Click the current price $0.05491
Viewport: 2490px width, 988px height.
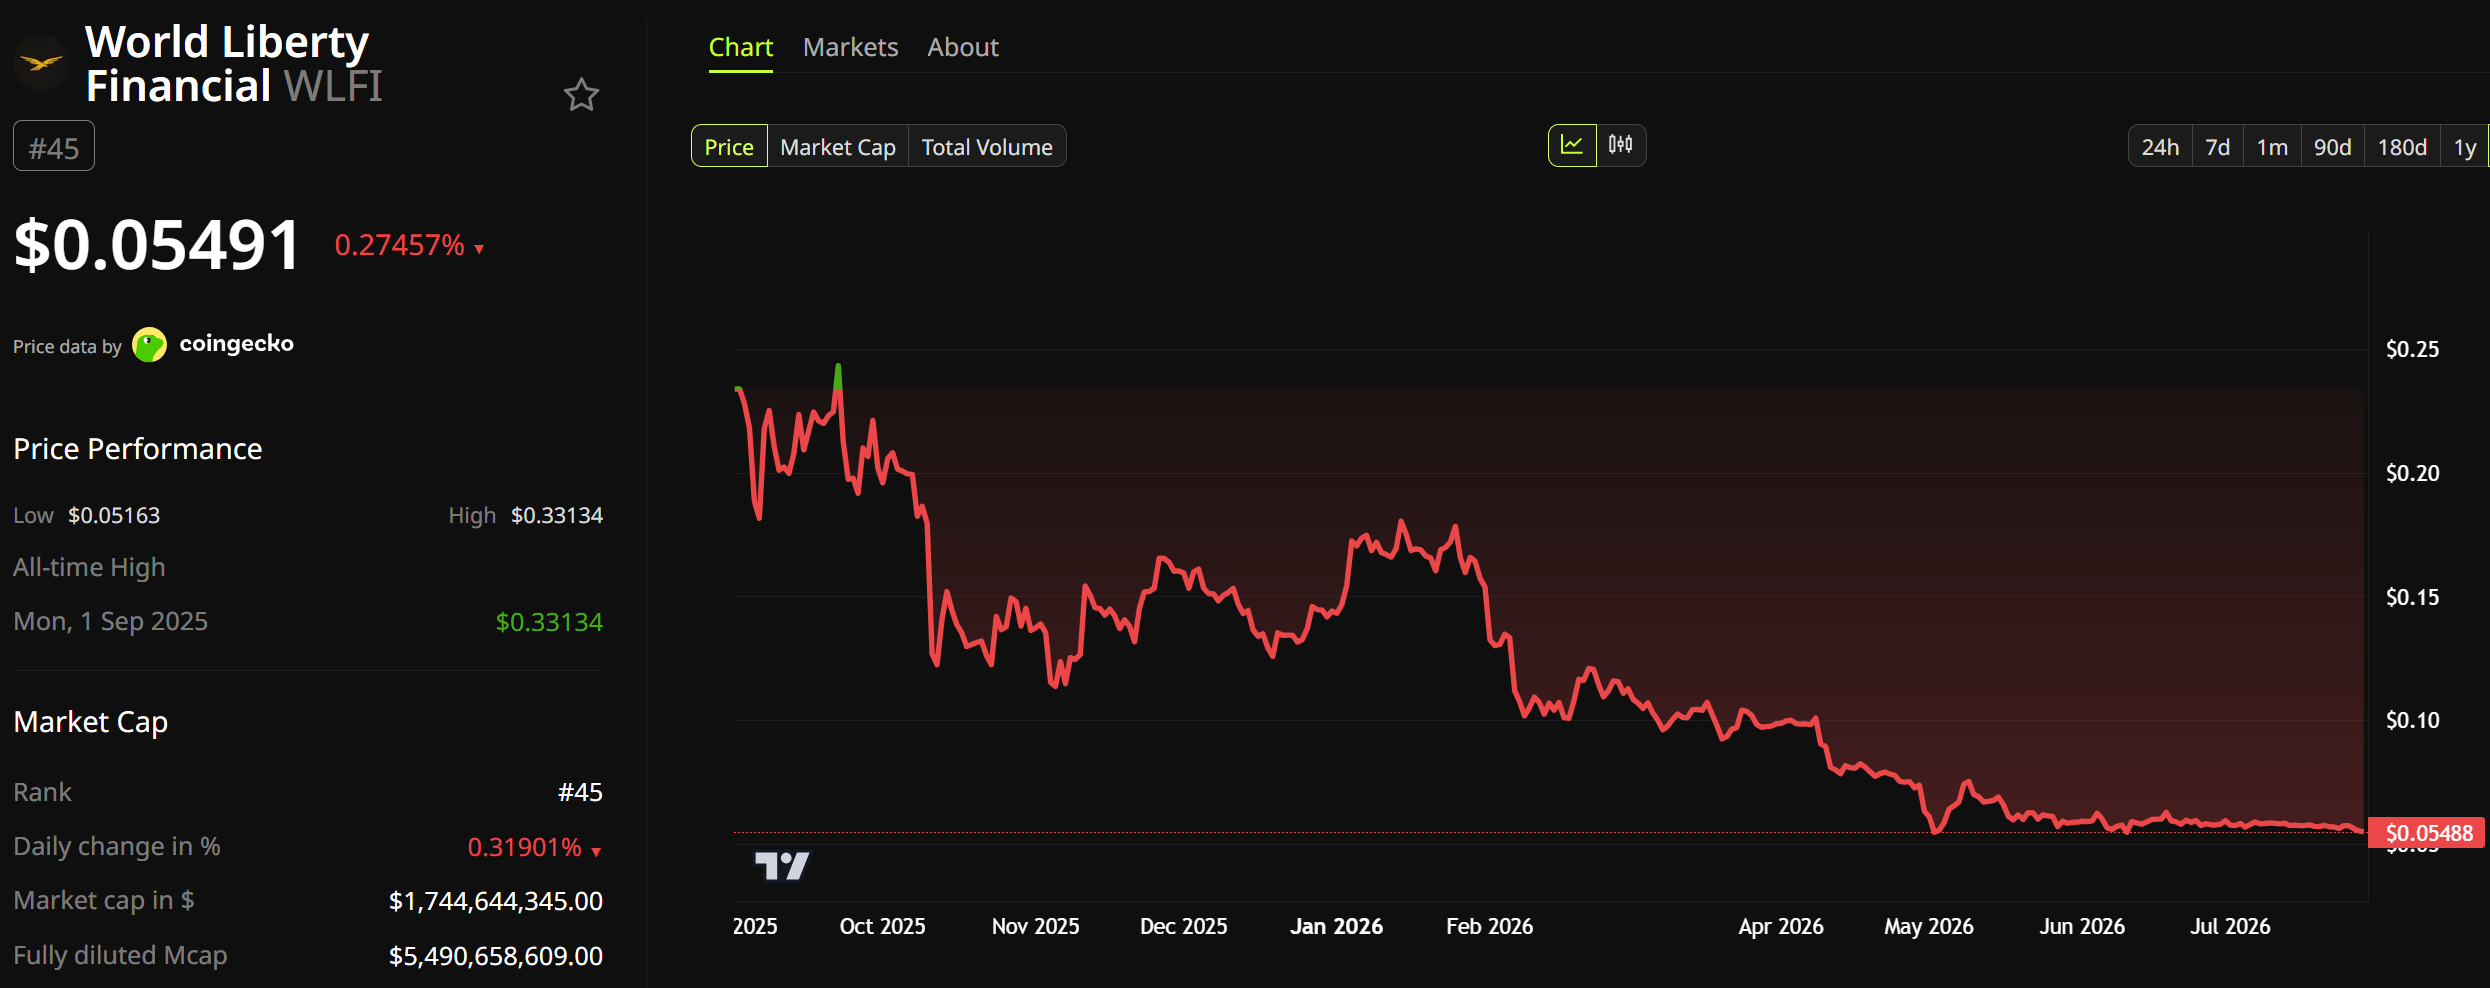157,245
